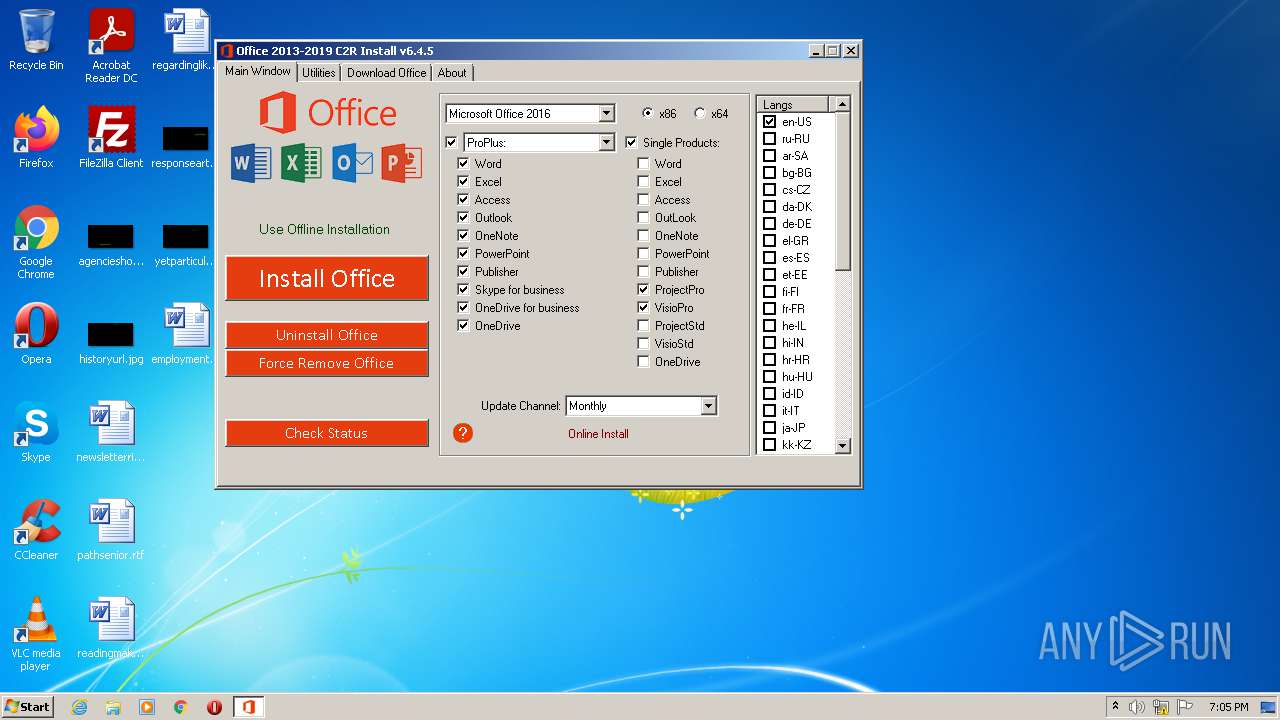Screen dimensions: 1280x720
Task: Open Firefox desktop shortcut
Action: (36, 138)
